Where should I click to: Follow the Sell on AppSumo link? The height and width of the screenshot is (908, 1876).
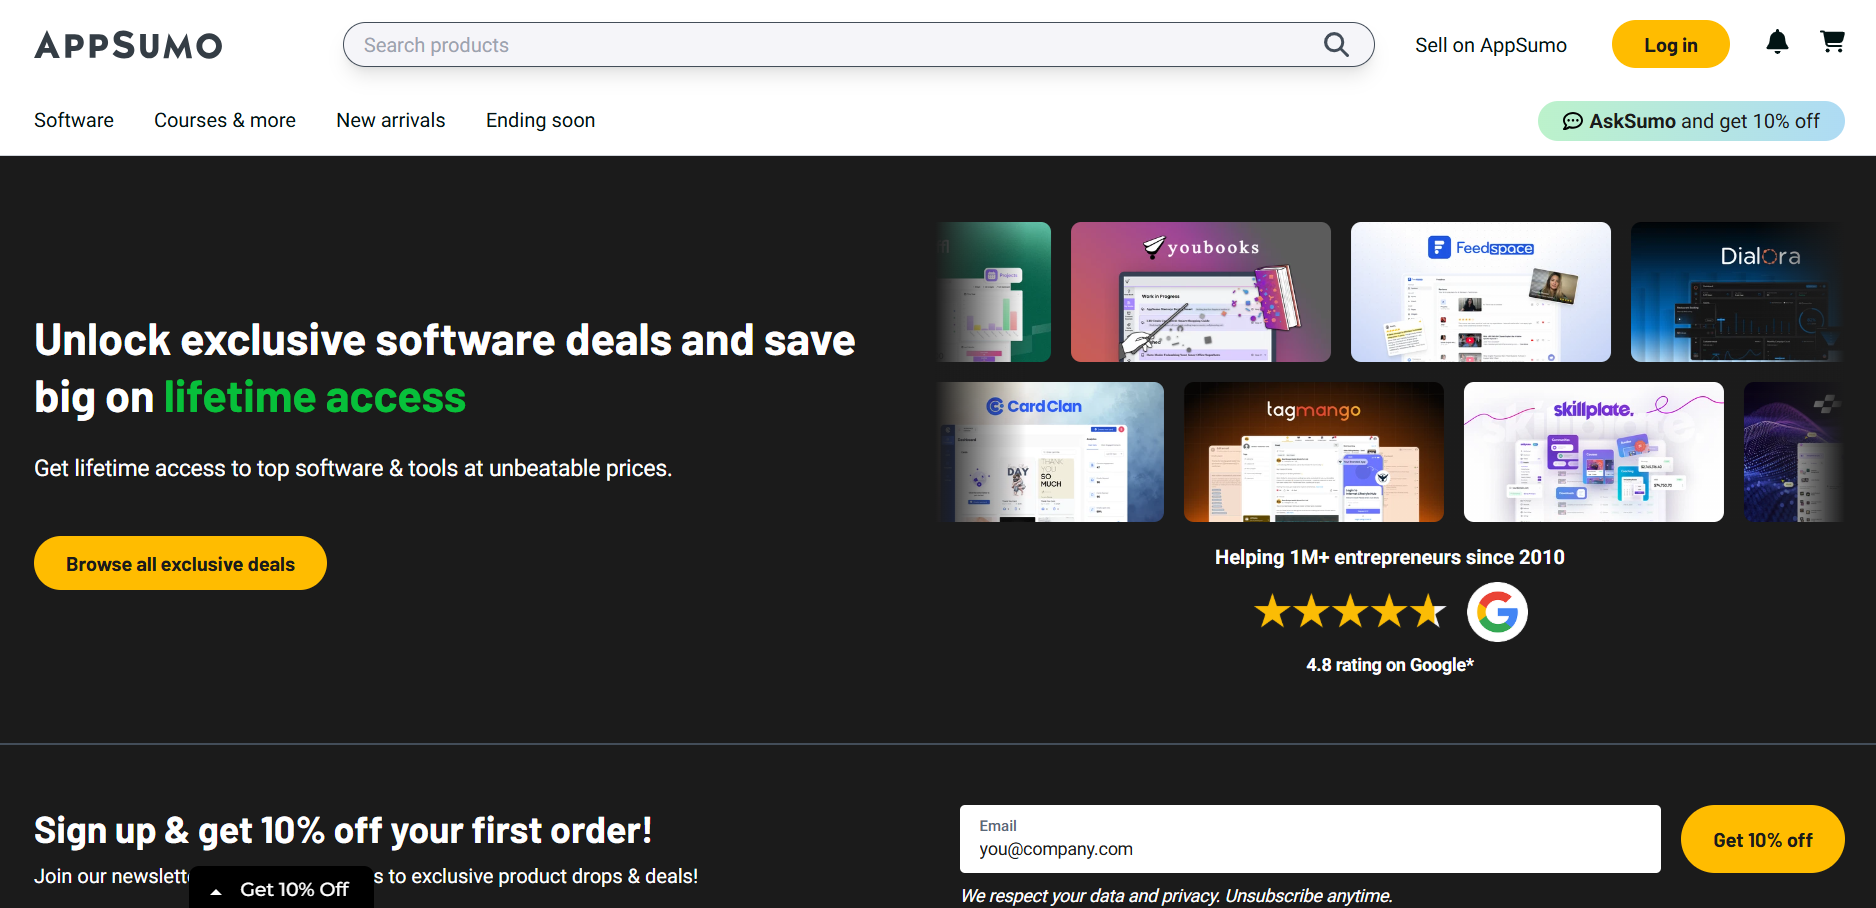pos(1490,45)
